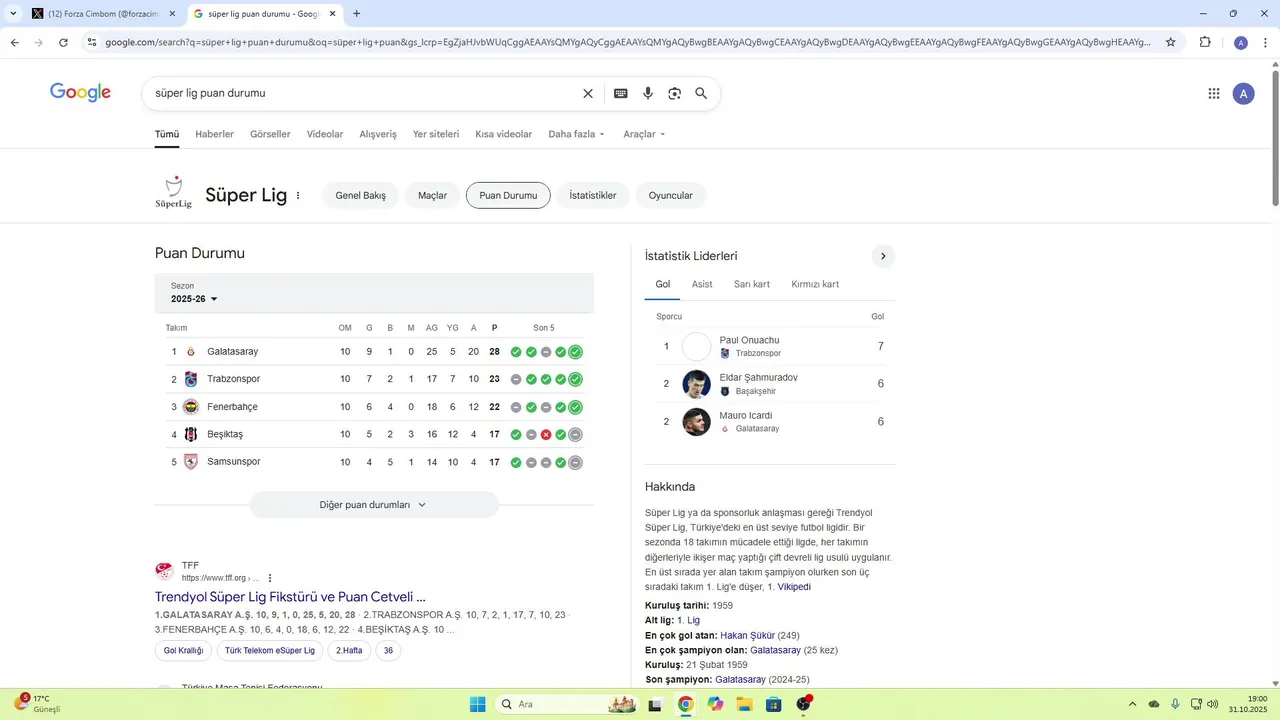
Task: Select Mauro Icardi's player photo
Action: (x=696, y=422)
